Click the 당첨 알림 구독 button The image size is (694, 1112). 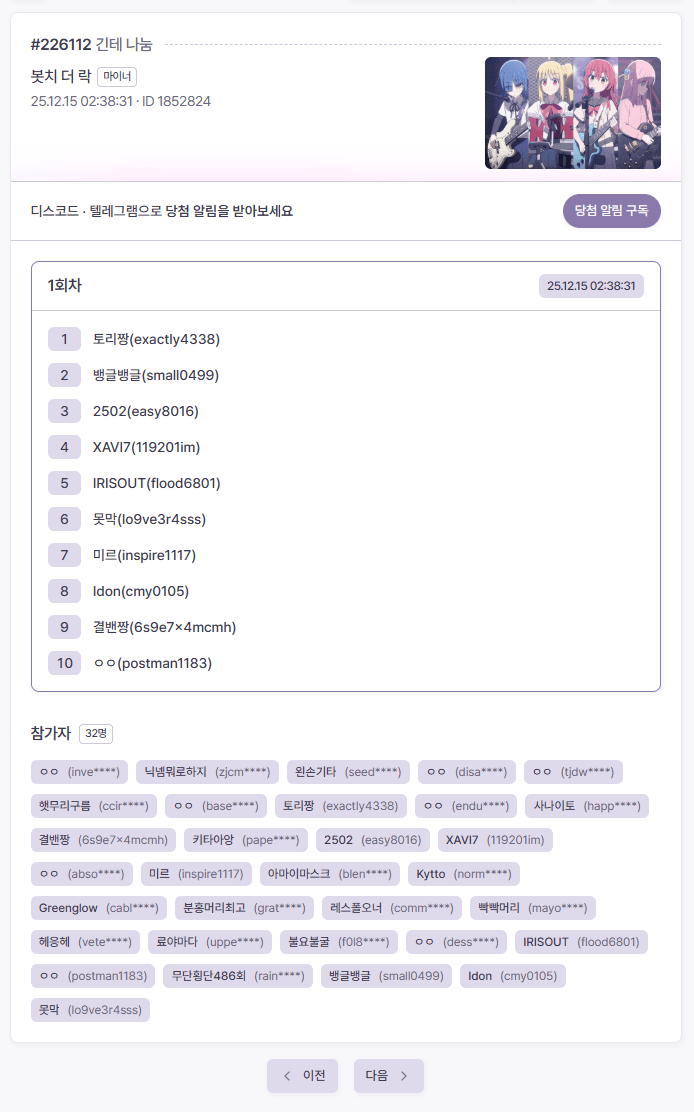612,211
